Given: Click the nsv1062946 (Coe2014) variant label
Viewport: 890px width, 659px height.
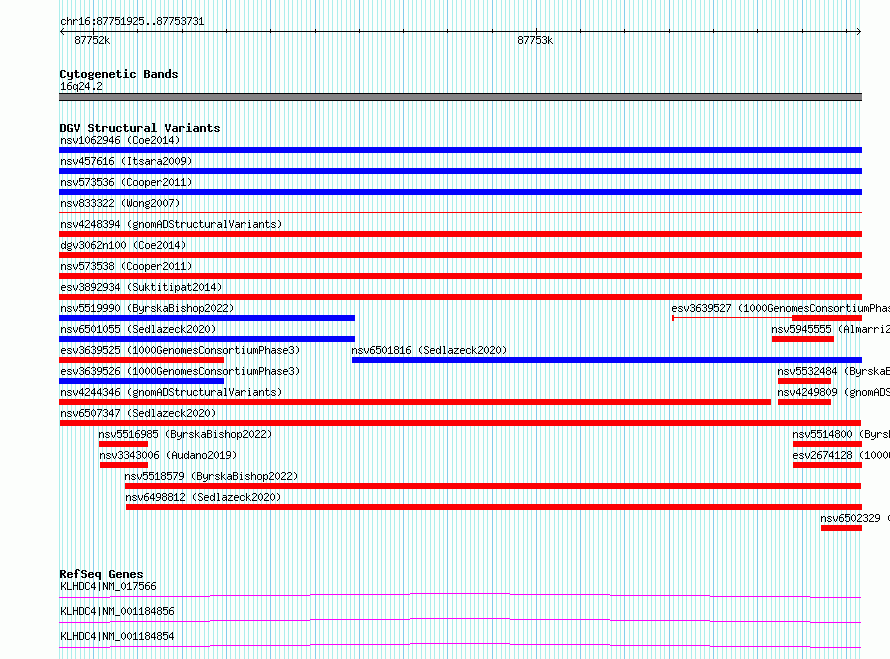Looking at the screenshot, I should coord(120,140).
